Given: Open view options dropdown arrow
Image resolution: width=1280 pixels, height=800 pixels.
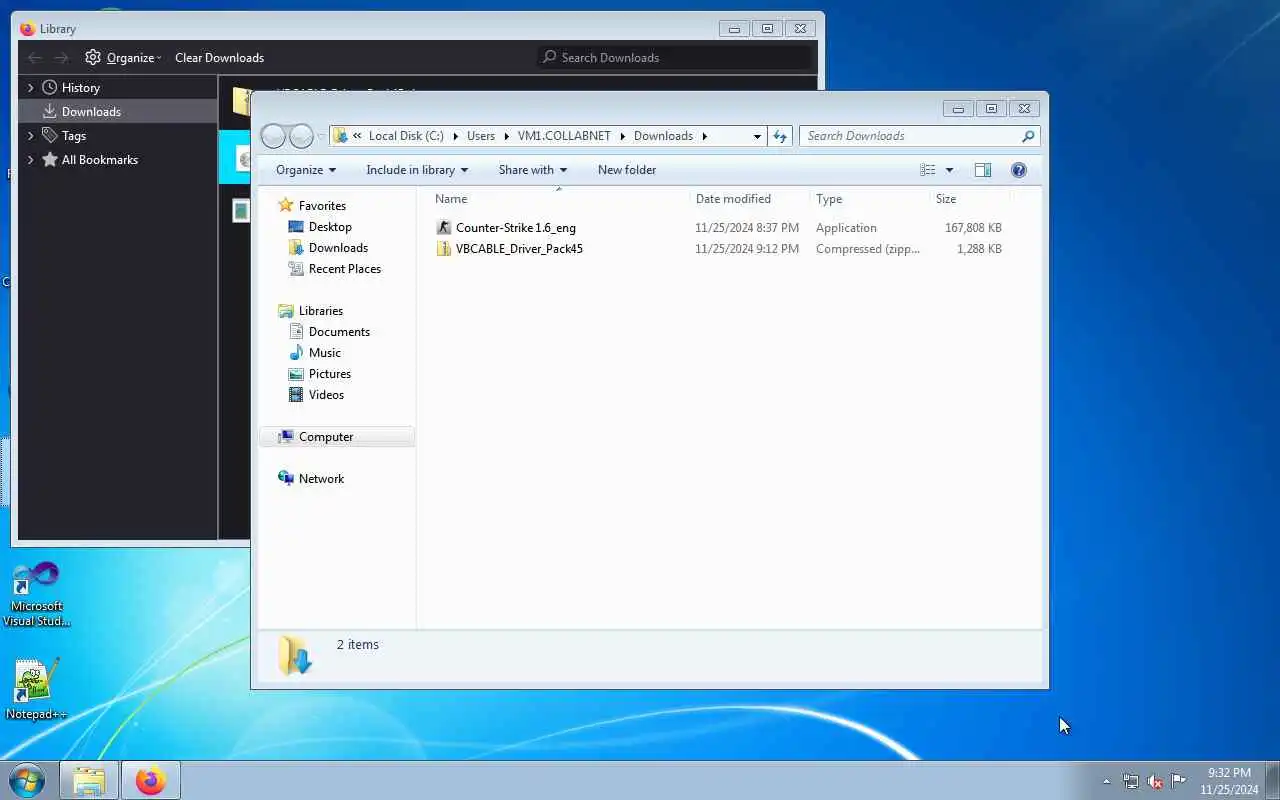Looking at the screenshot, I should (x=949, y=170).
